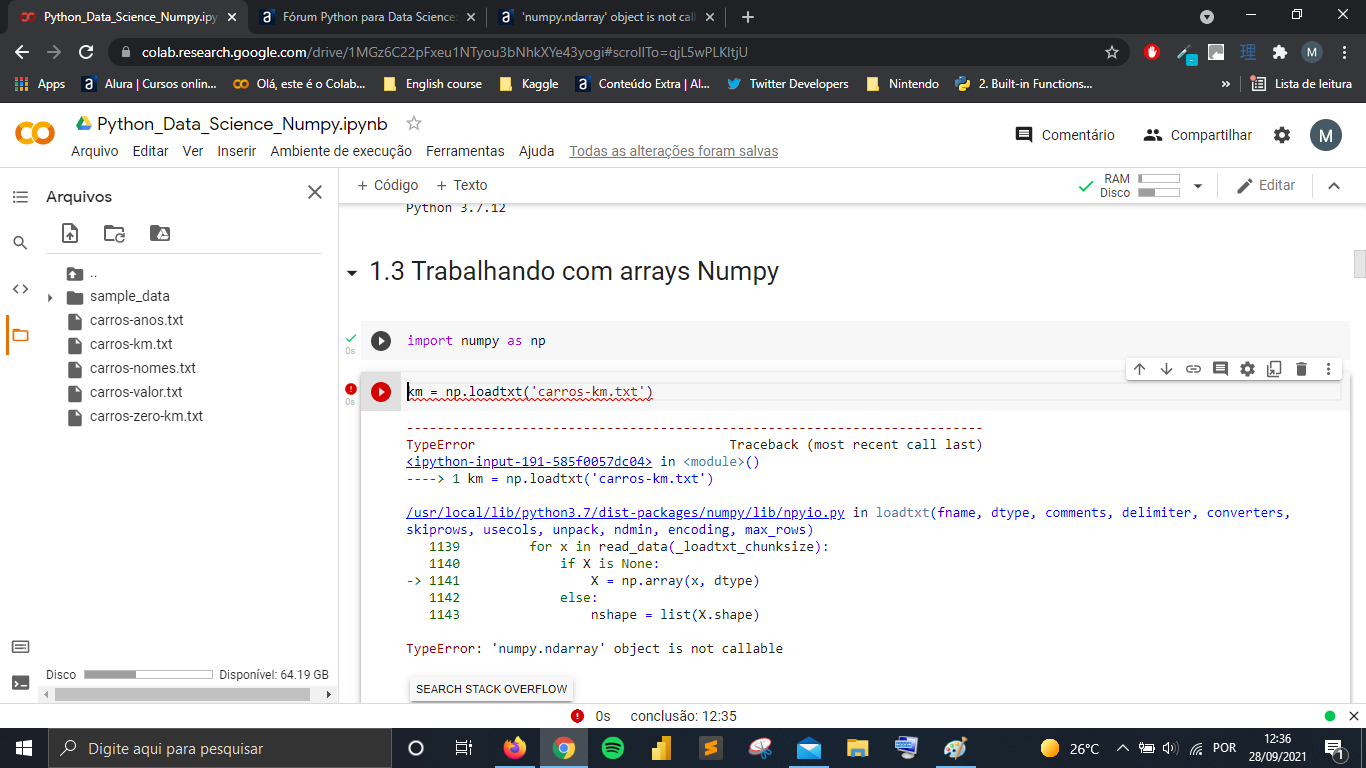Select carros-nomes.txt file

pyautogui.click(x=143, y=369)
